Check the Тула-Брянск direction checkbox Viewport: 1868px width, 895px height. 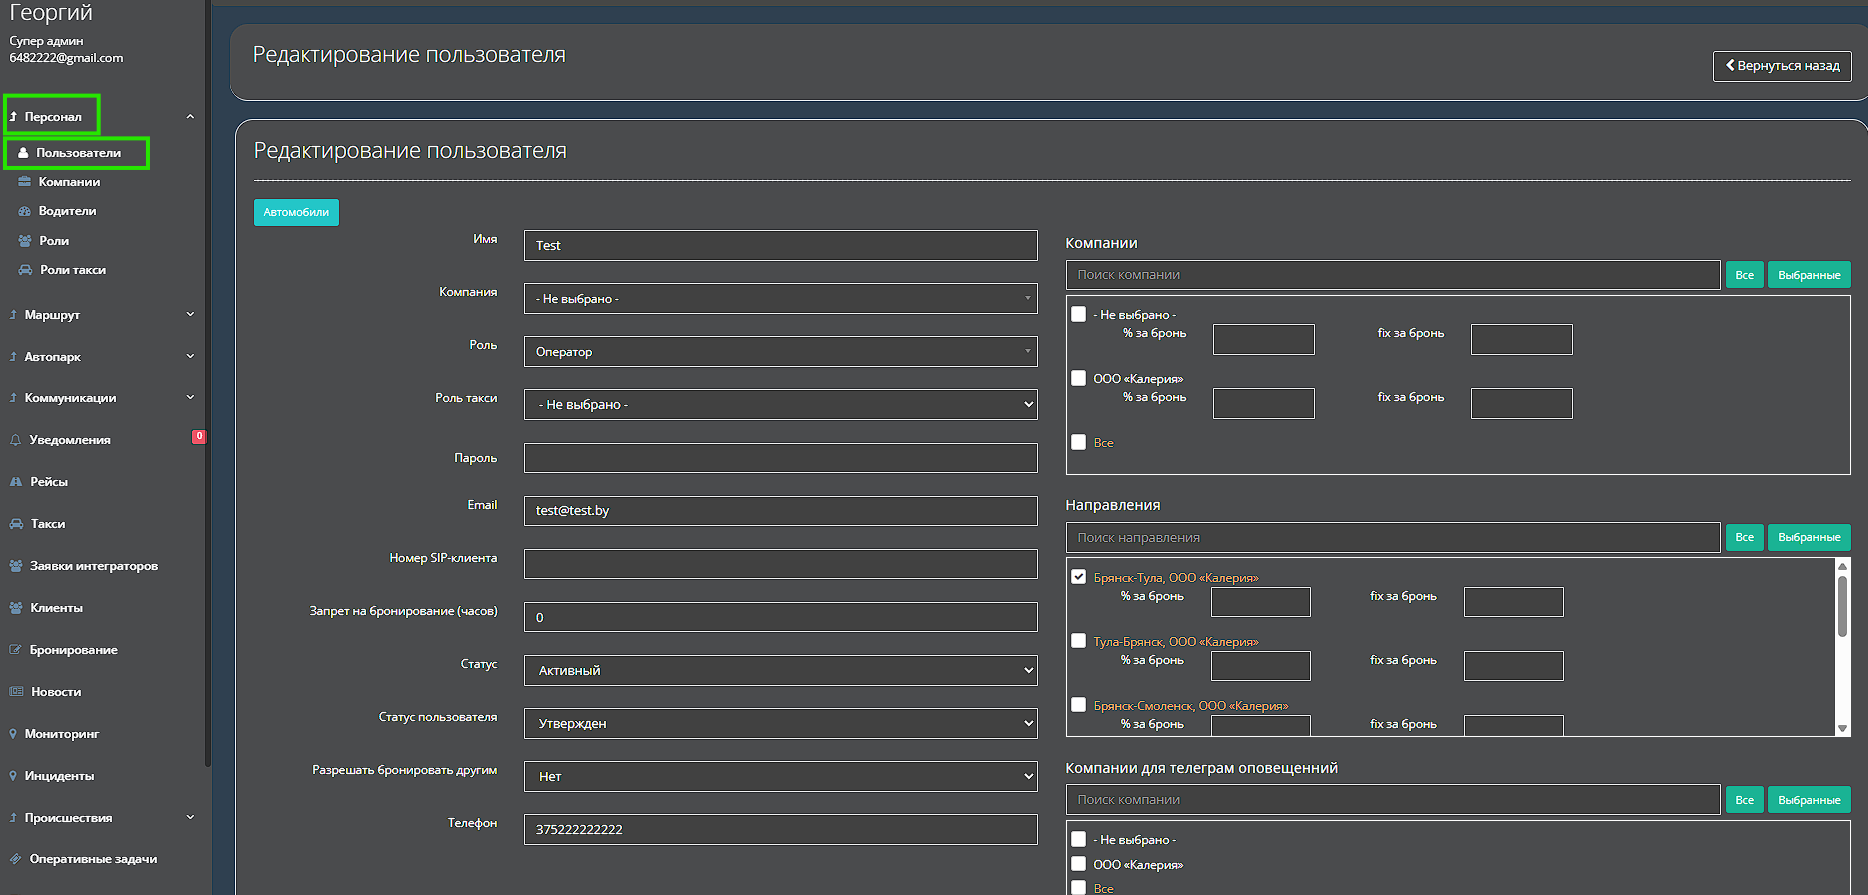(1078, 641)
